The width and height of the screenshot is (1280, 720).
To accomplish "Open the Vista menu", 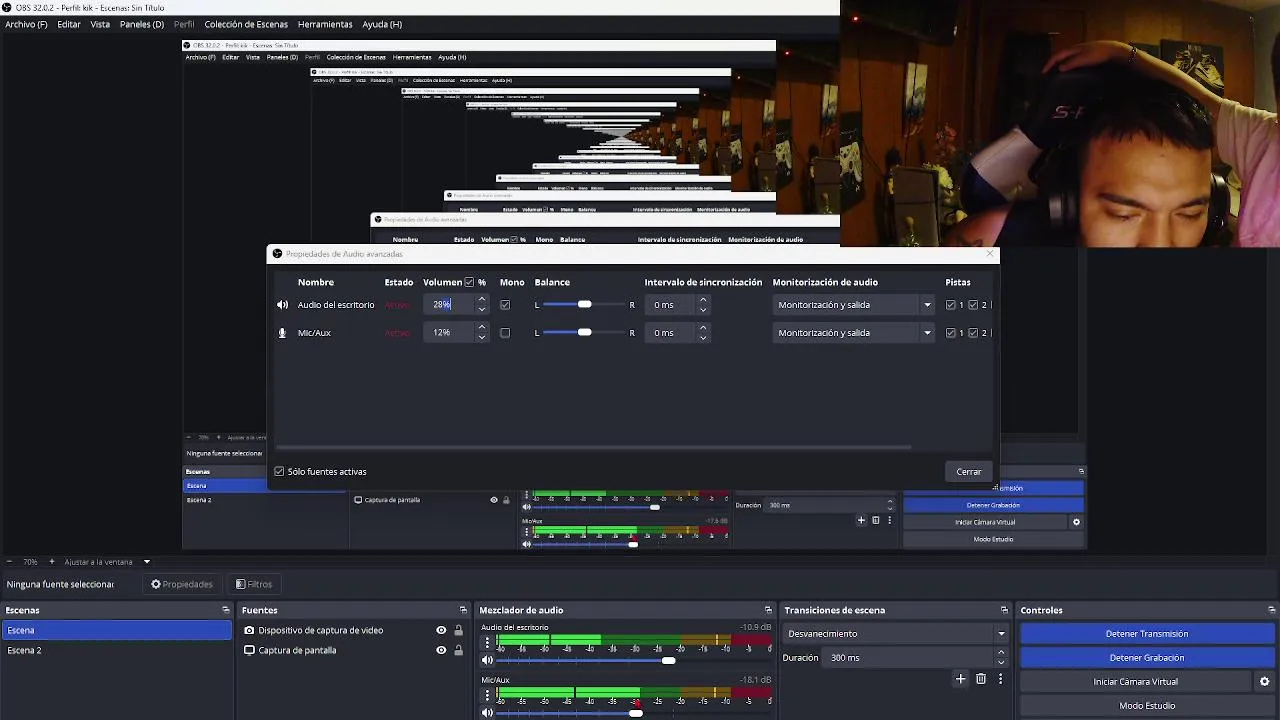I will point(100,24).
